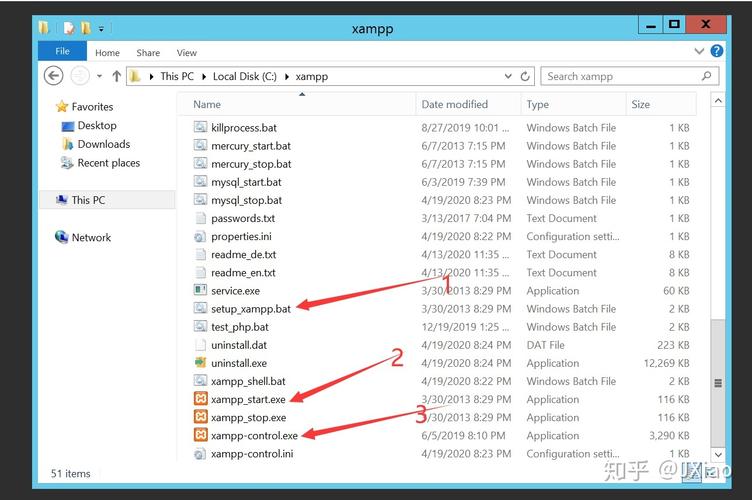
Task: Select the xampp_start.exe file name
Action: (x=248, y=399)
